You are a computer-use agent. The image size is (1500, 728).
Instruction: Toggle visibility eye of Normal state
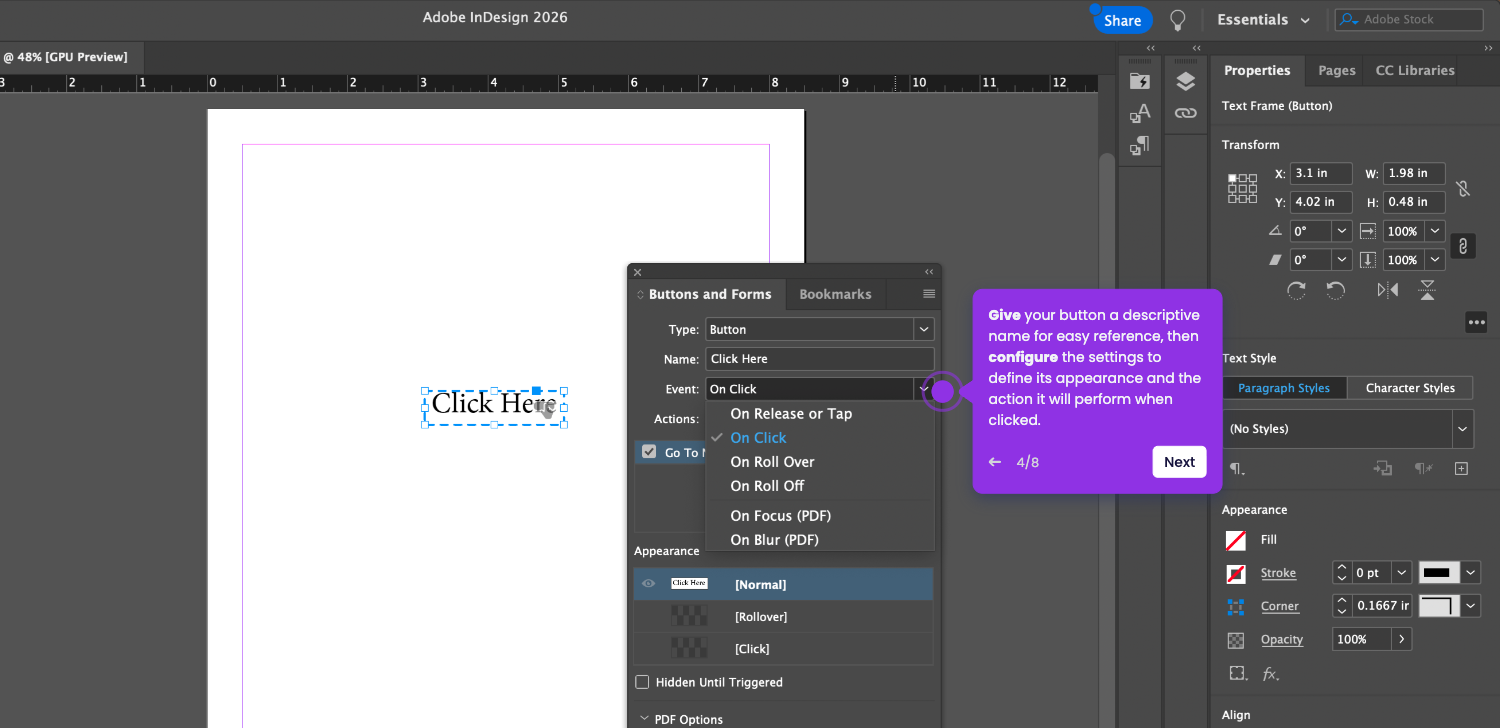(x=649, y=584)
